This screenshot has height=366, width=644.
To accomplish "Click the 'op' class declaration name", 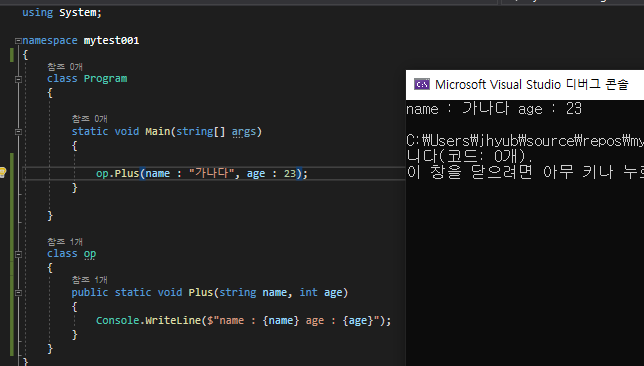I will [x=90, y=254].
